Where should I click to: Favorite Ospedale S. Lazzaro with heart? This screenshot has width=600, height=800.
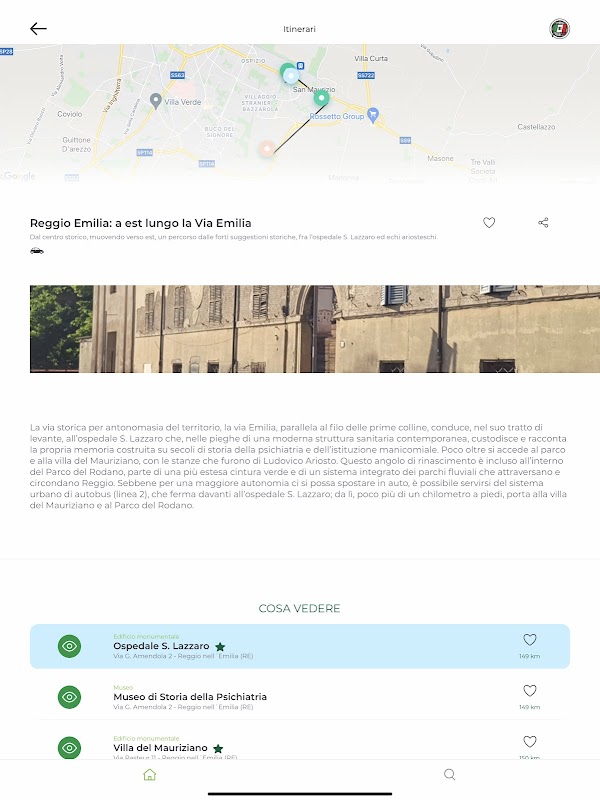coord(530,639)
